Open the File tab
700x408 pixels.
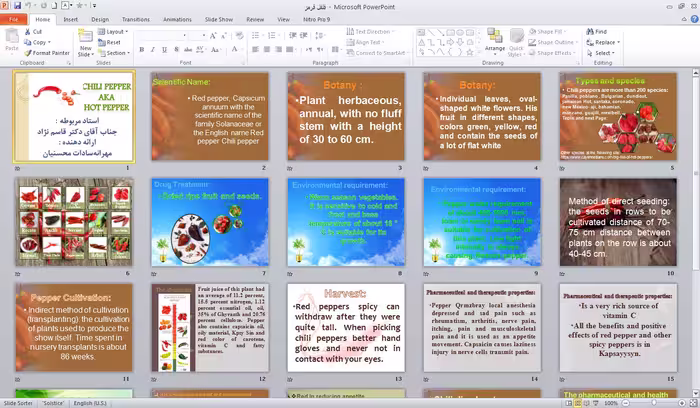coord(13,19)
